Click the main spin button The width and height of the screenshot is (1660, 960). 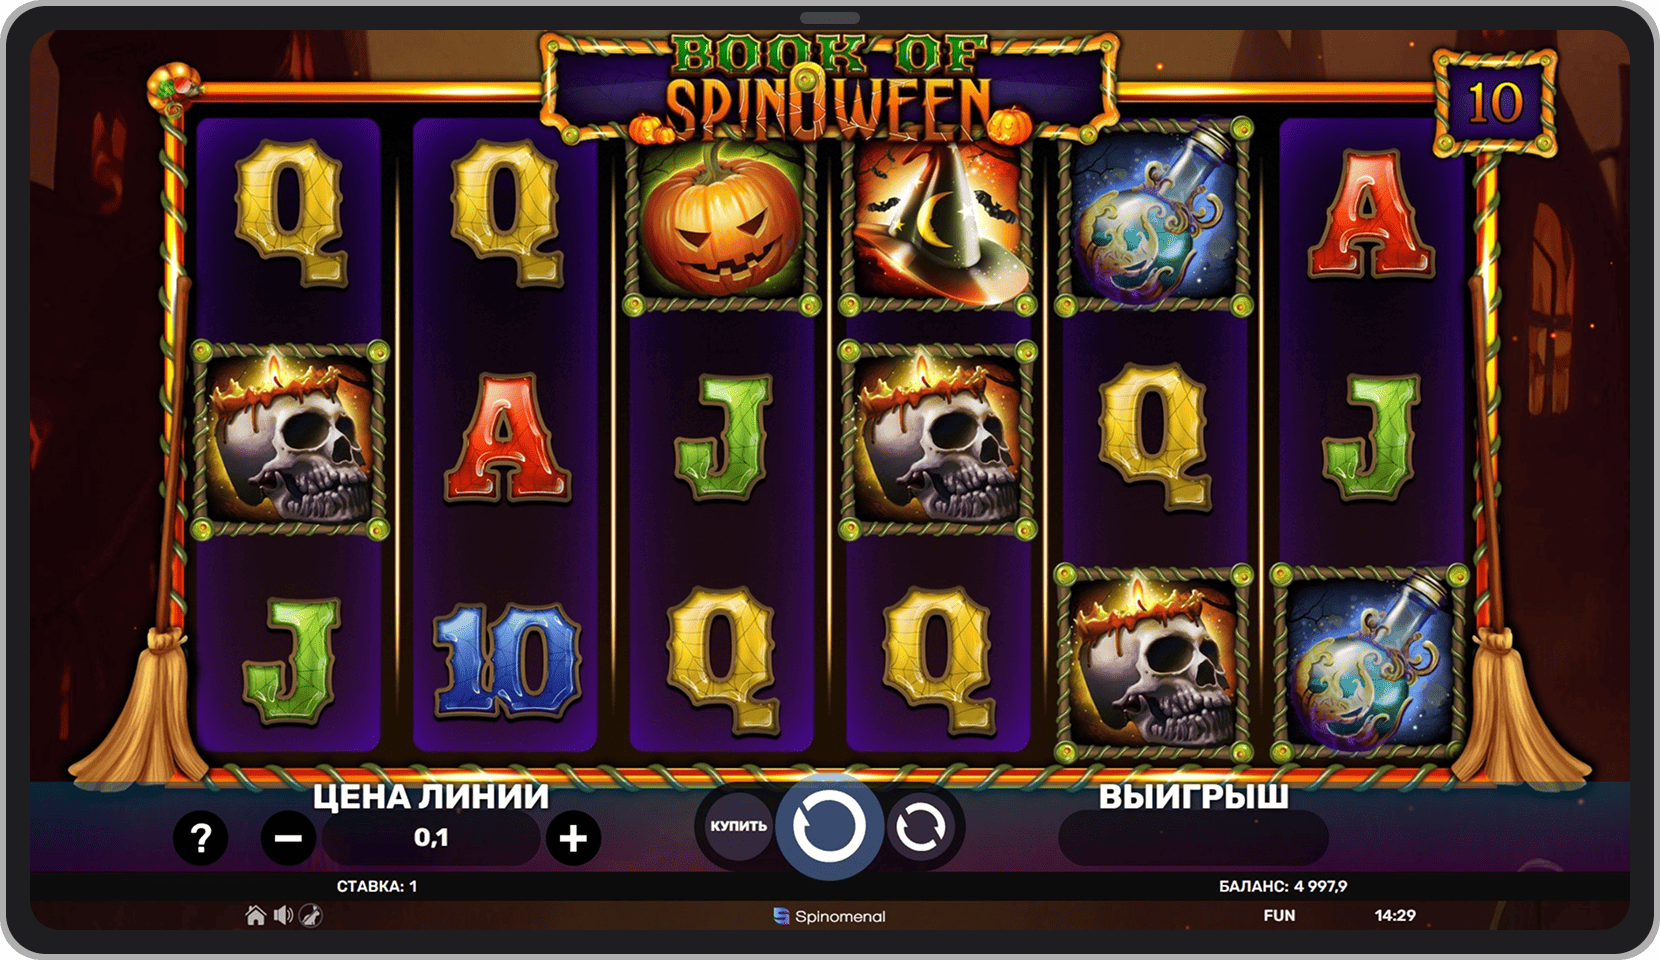pos(829,827)
